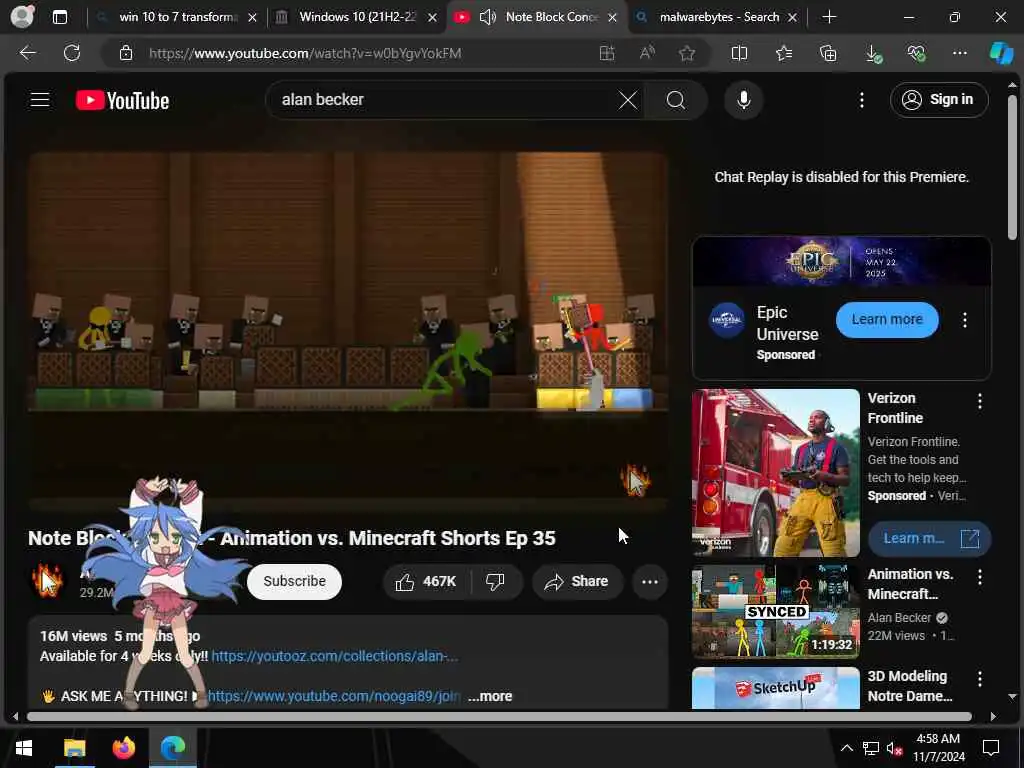This screenshot has width=1024, height=768.
Task: Dislike the video with thumbs down
Action: [x=496, y=581]
